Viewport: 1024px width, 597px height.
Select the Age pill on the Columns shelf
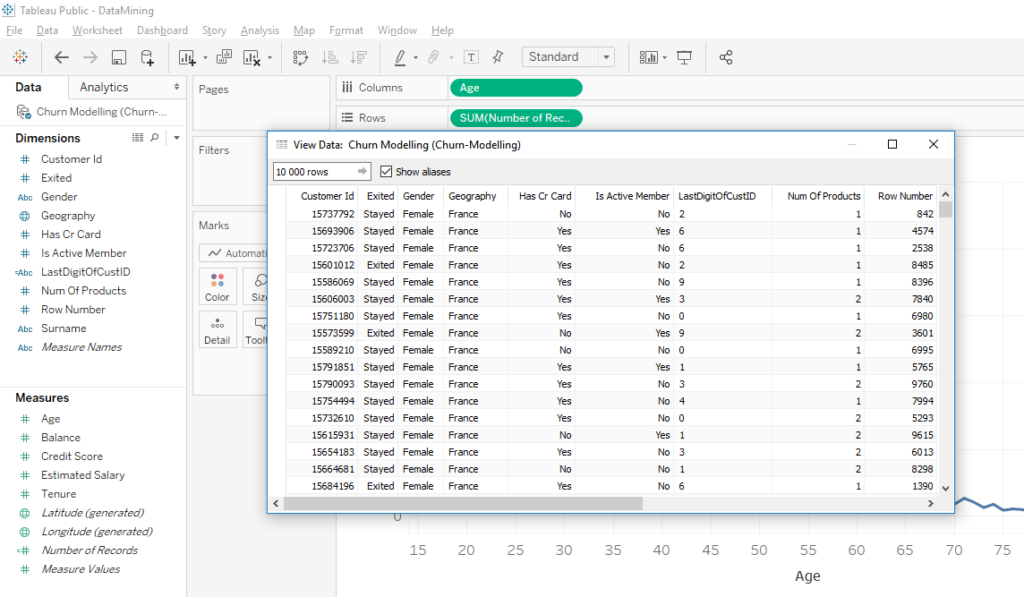[515, 88]
